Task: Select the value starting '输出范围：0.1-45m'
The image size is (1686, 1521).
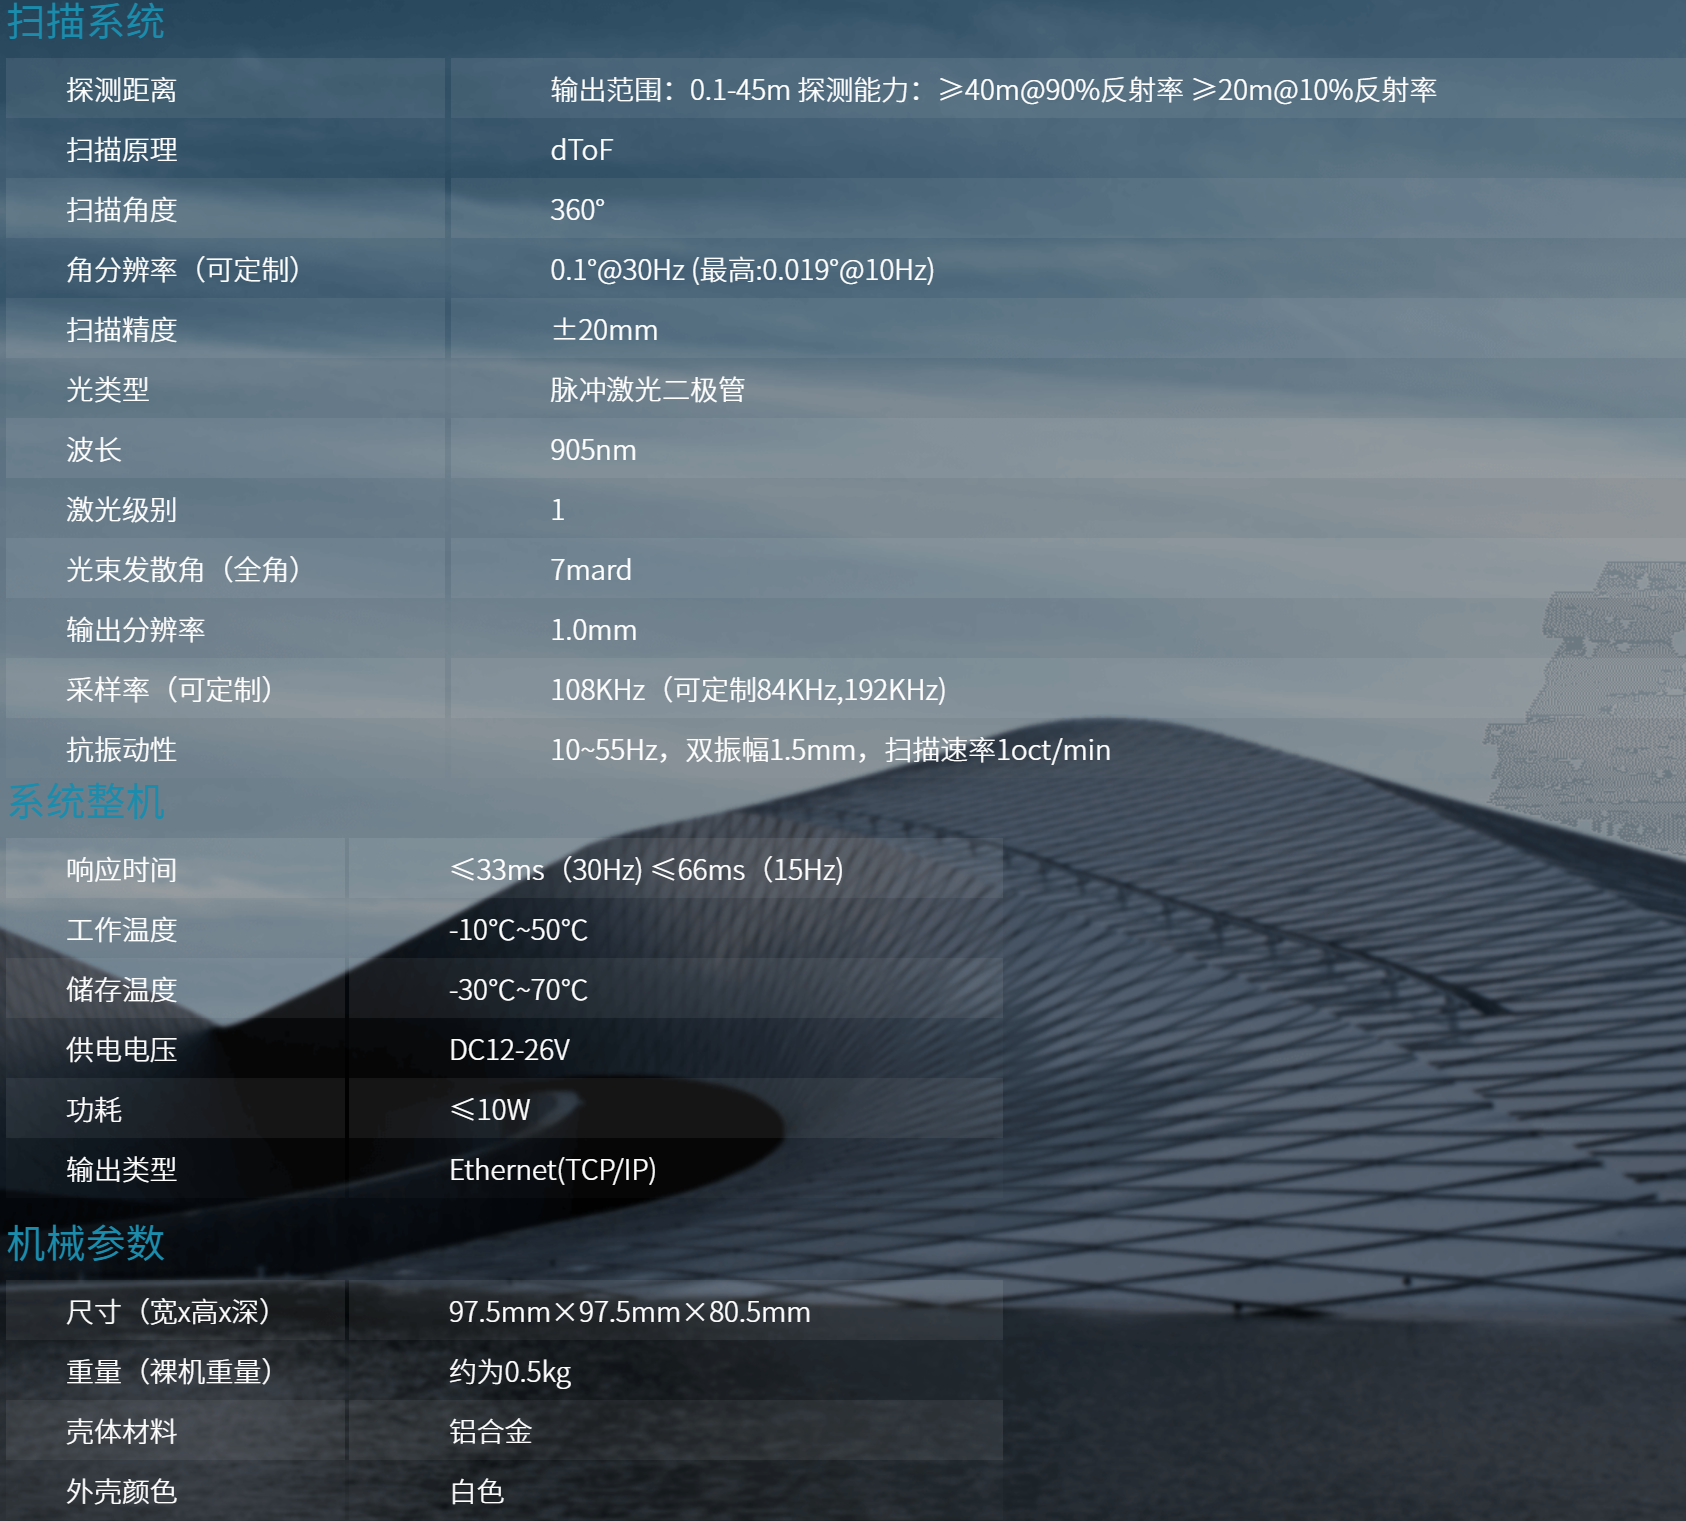Action: pyautogui.click(x=994, y=90)
